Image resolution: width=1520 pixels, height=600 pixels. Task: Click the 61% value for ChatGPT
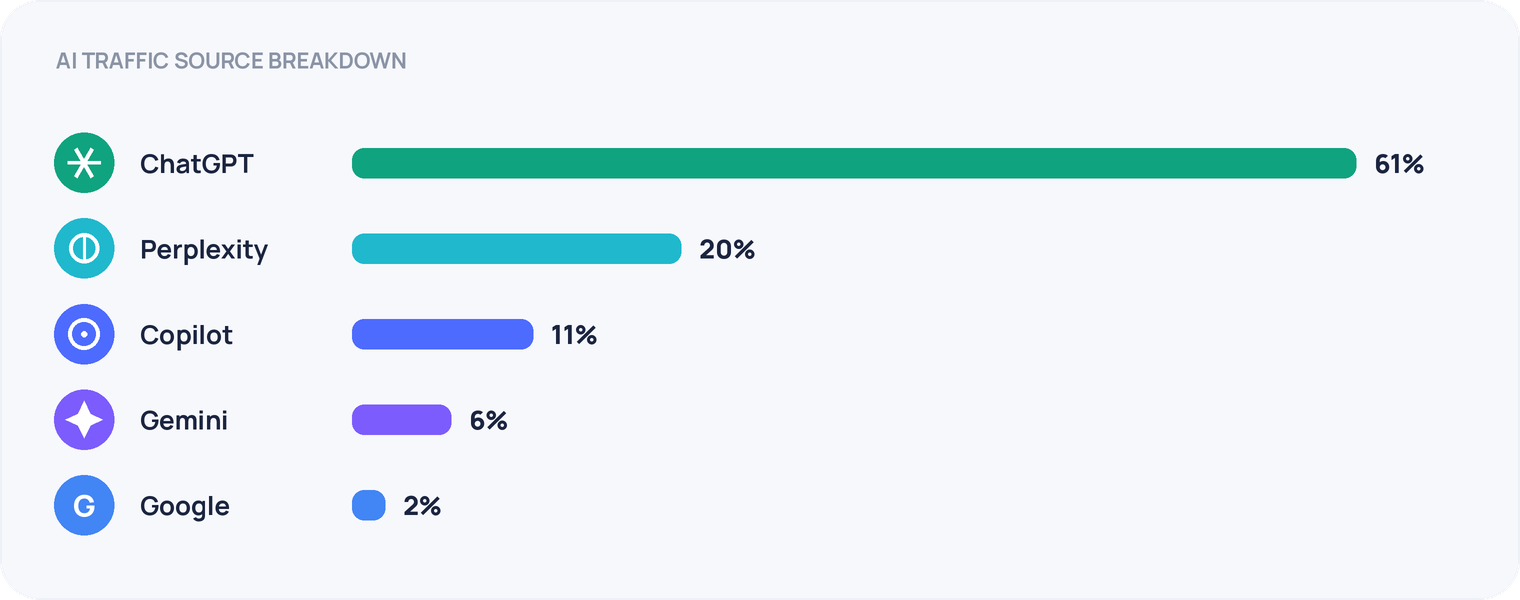tap(1399, 164)
